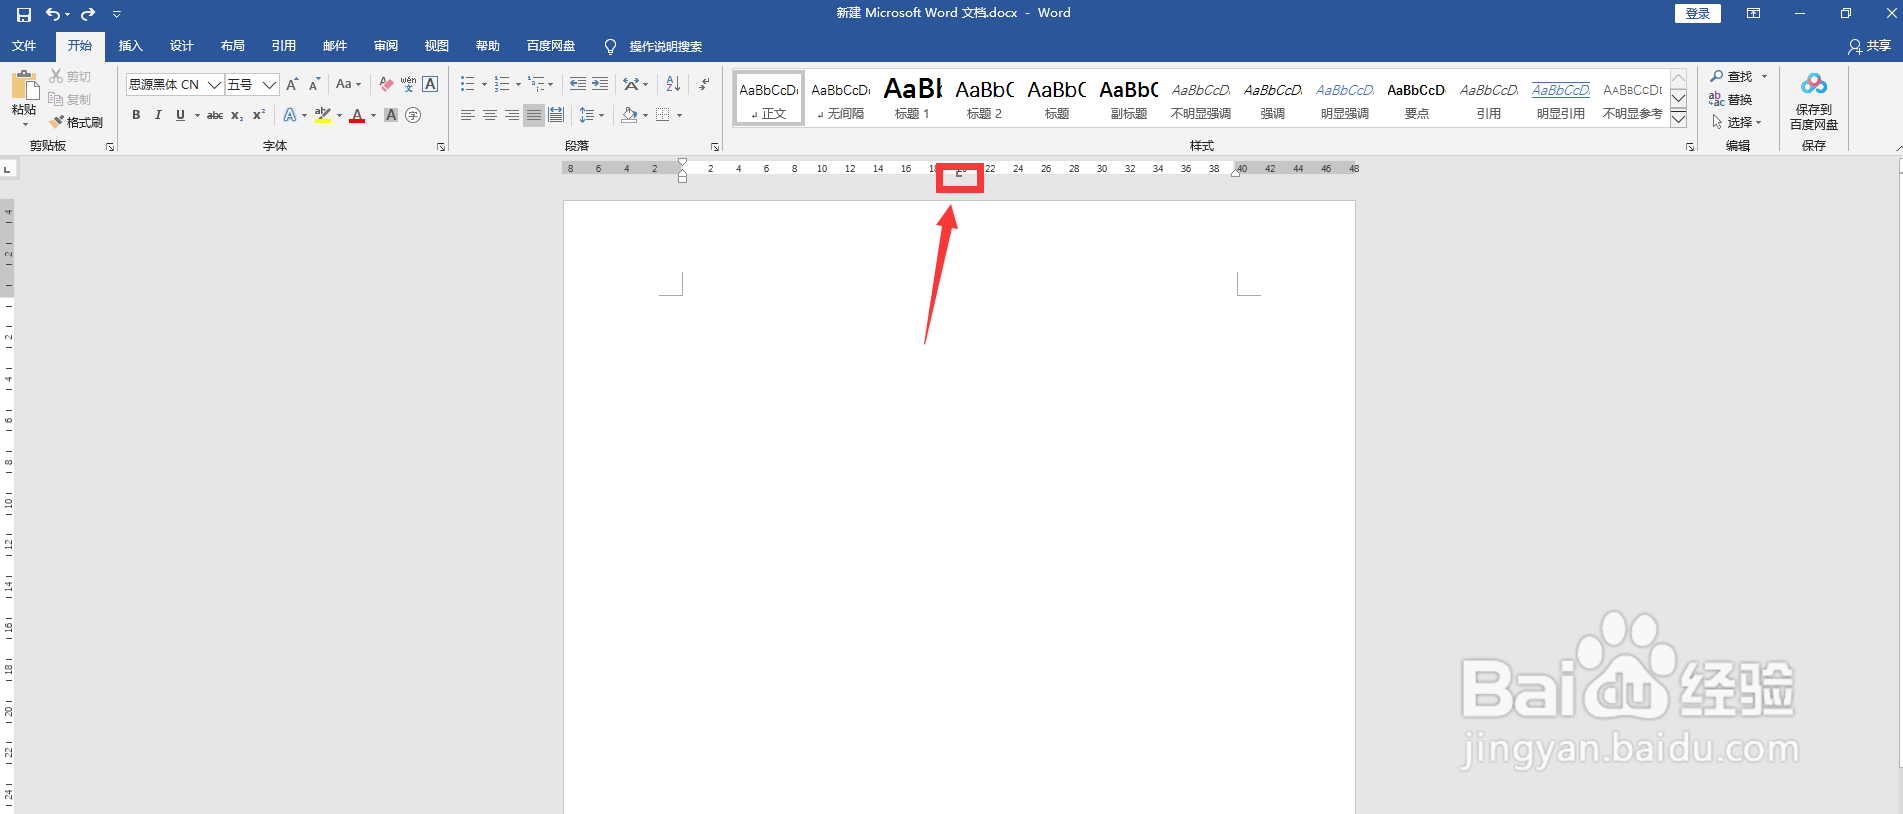Viewport: 1903px width, 814px height.
Task: Toggle Bold formatting
Action: pyautogui.click(x=136, y=115)
